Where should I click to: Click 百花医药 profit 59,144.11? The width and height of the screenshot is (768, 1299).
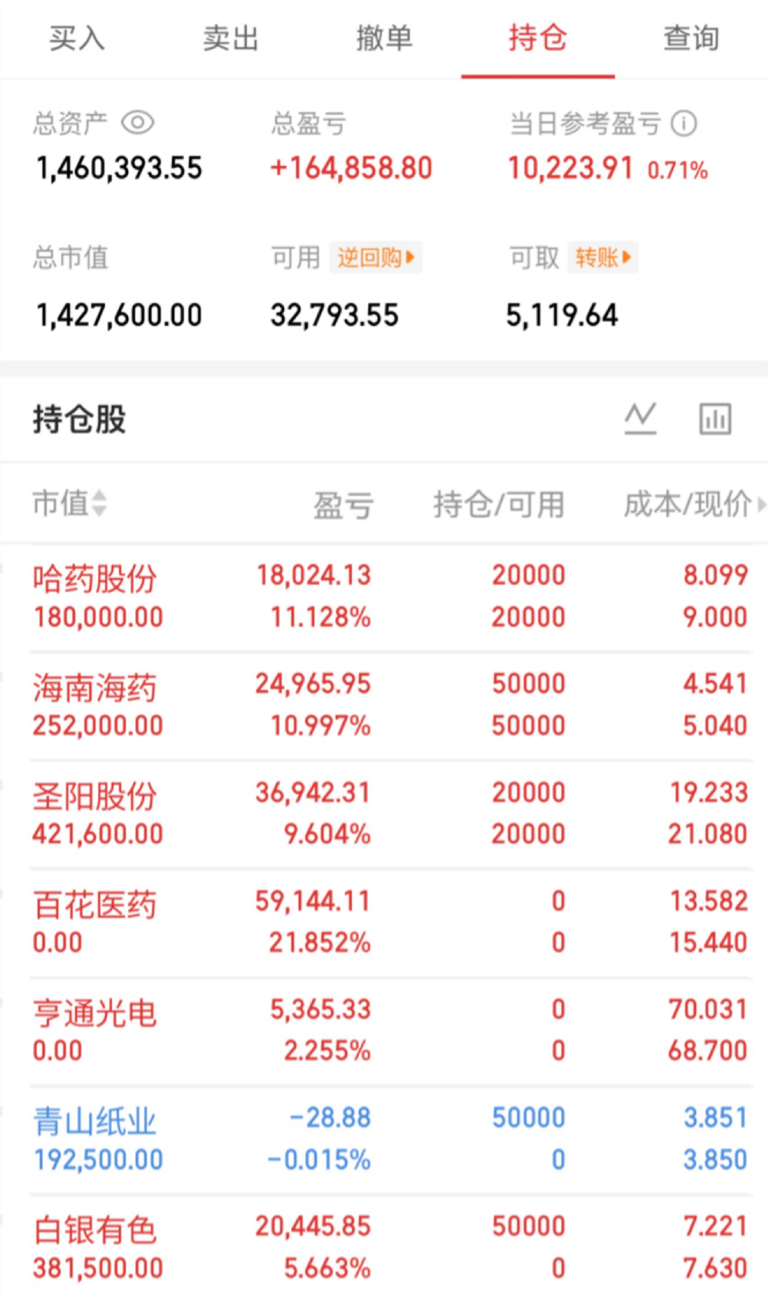coord(313,901)
